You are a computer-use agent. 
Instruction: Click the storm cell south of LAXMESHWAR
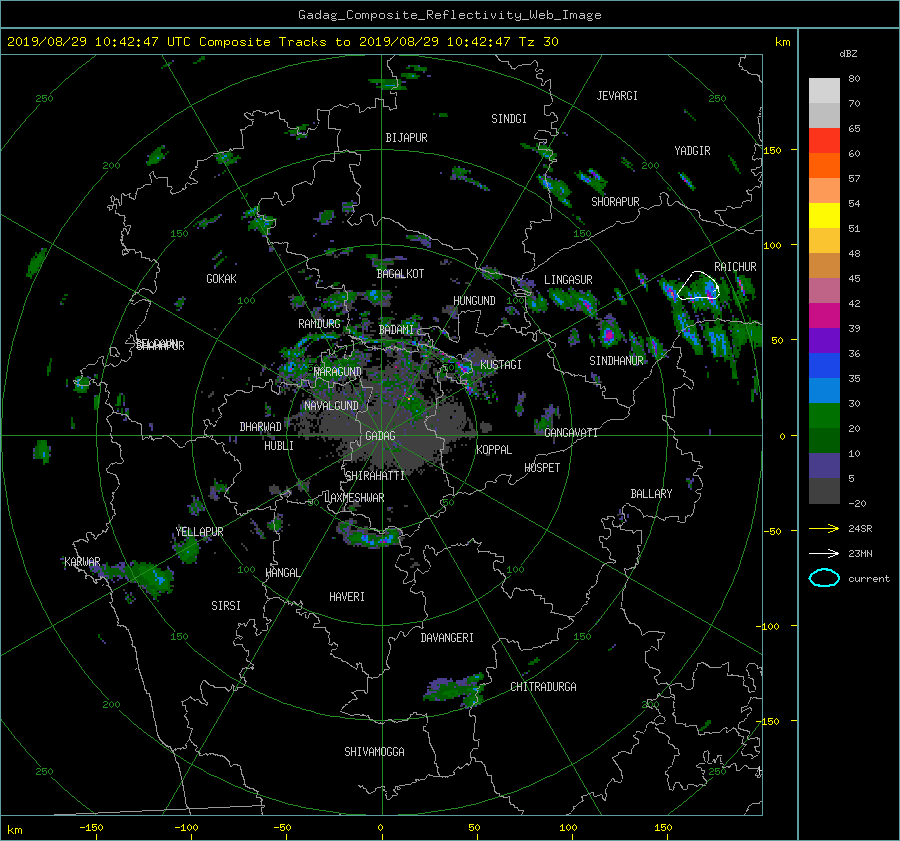tap(368, 535)
